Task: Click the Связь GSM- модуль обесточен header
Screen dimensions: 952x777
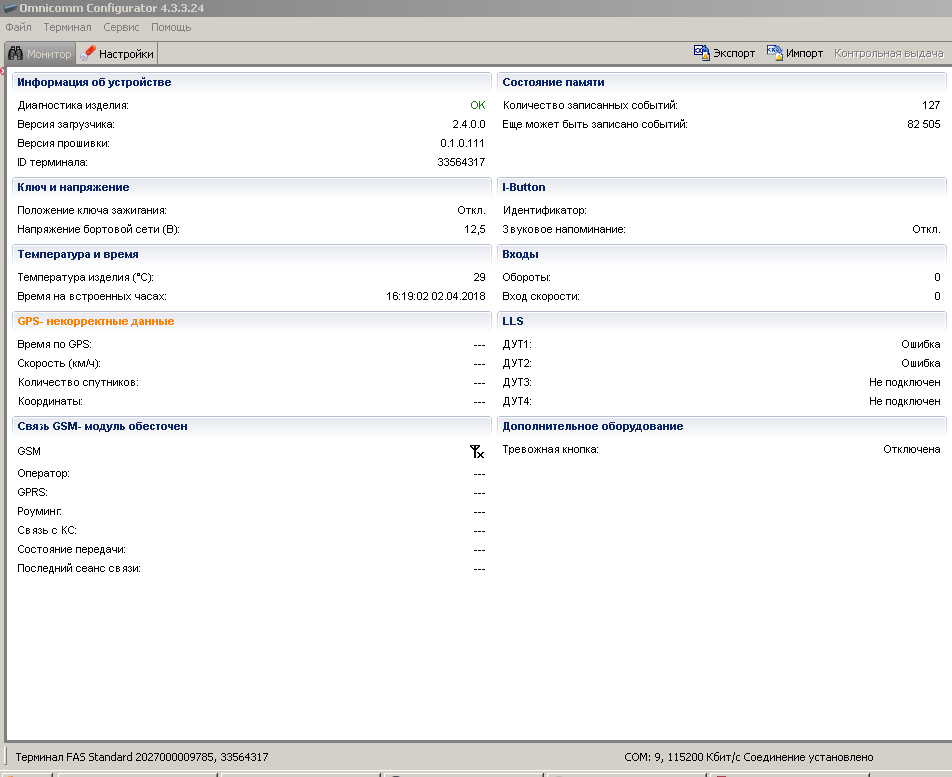Action: [102, 426]
